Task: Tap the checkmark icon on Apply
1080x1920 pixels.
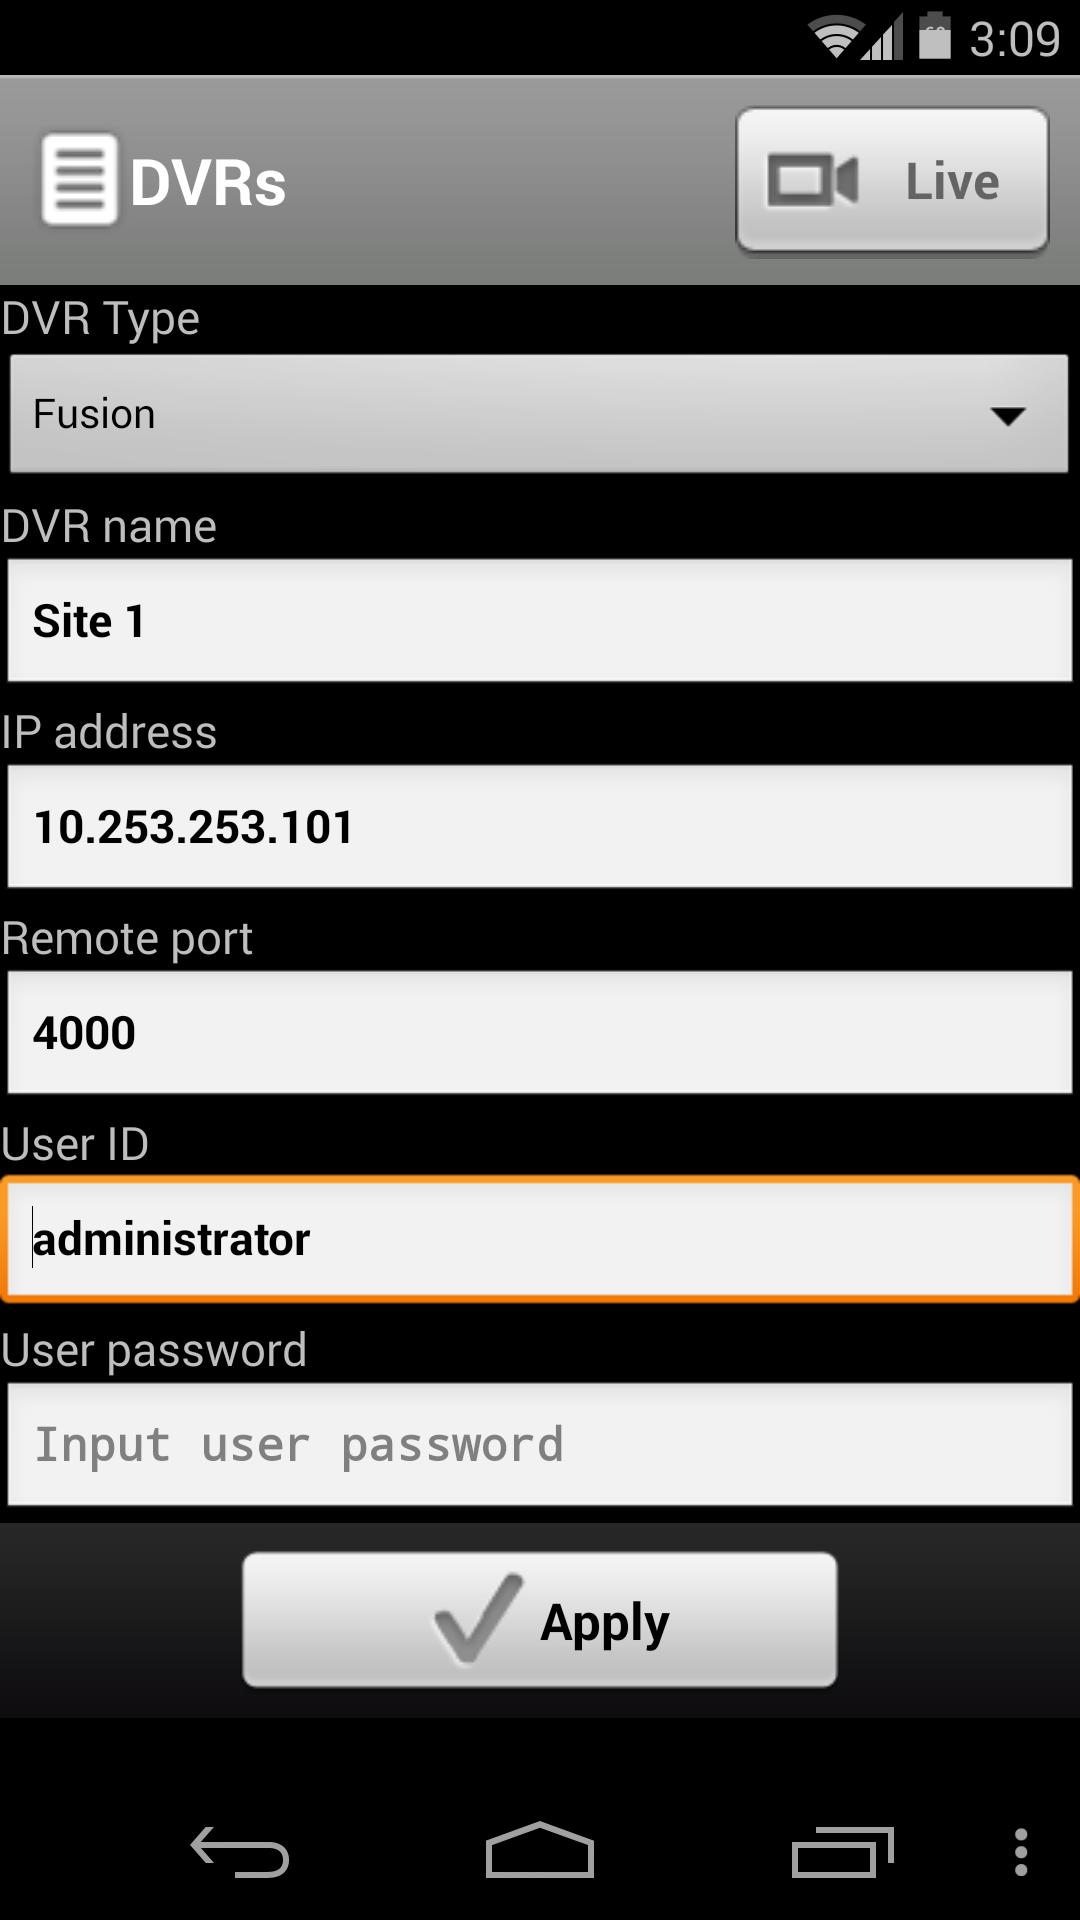Action: coord(478,1618)
